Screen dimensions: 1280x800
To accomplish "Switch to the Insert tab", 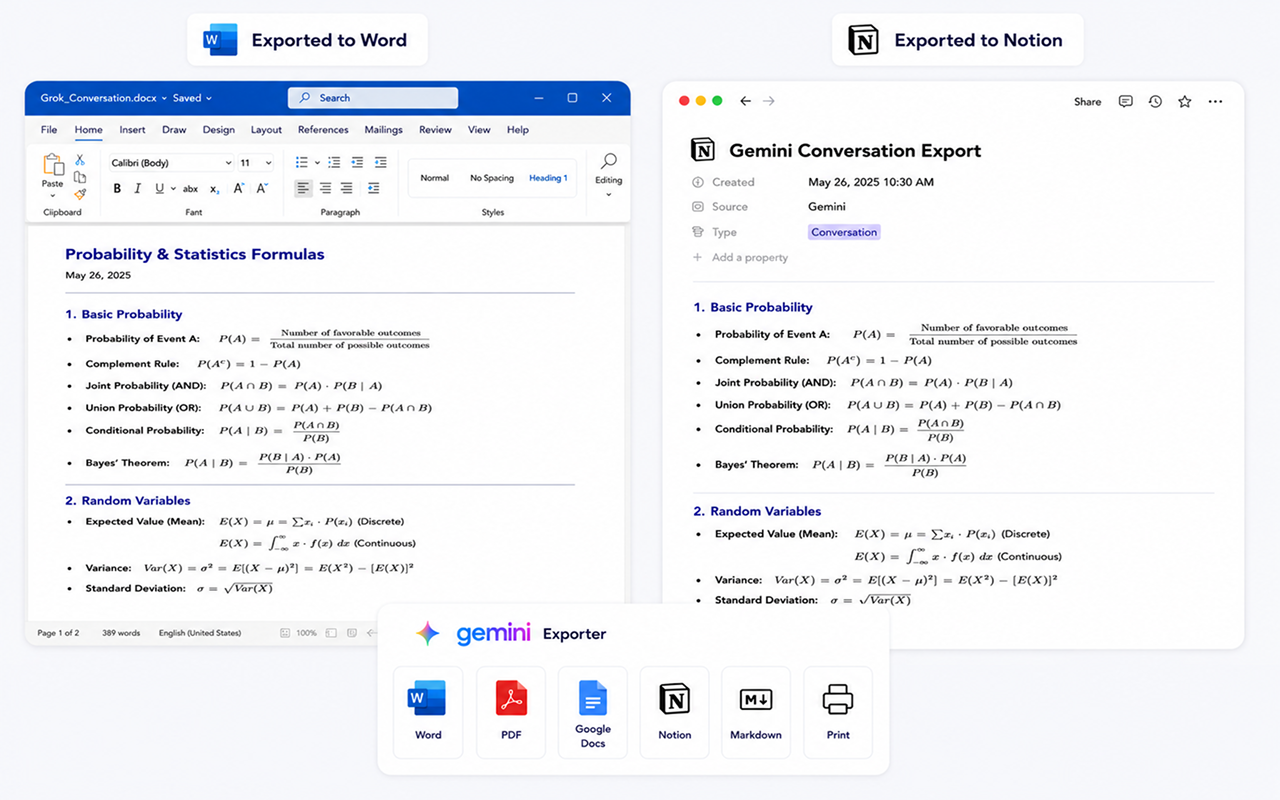I will (132, 130).
